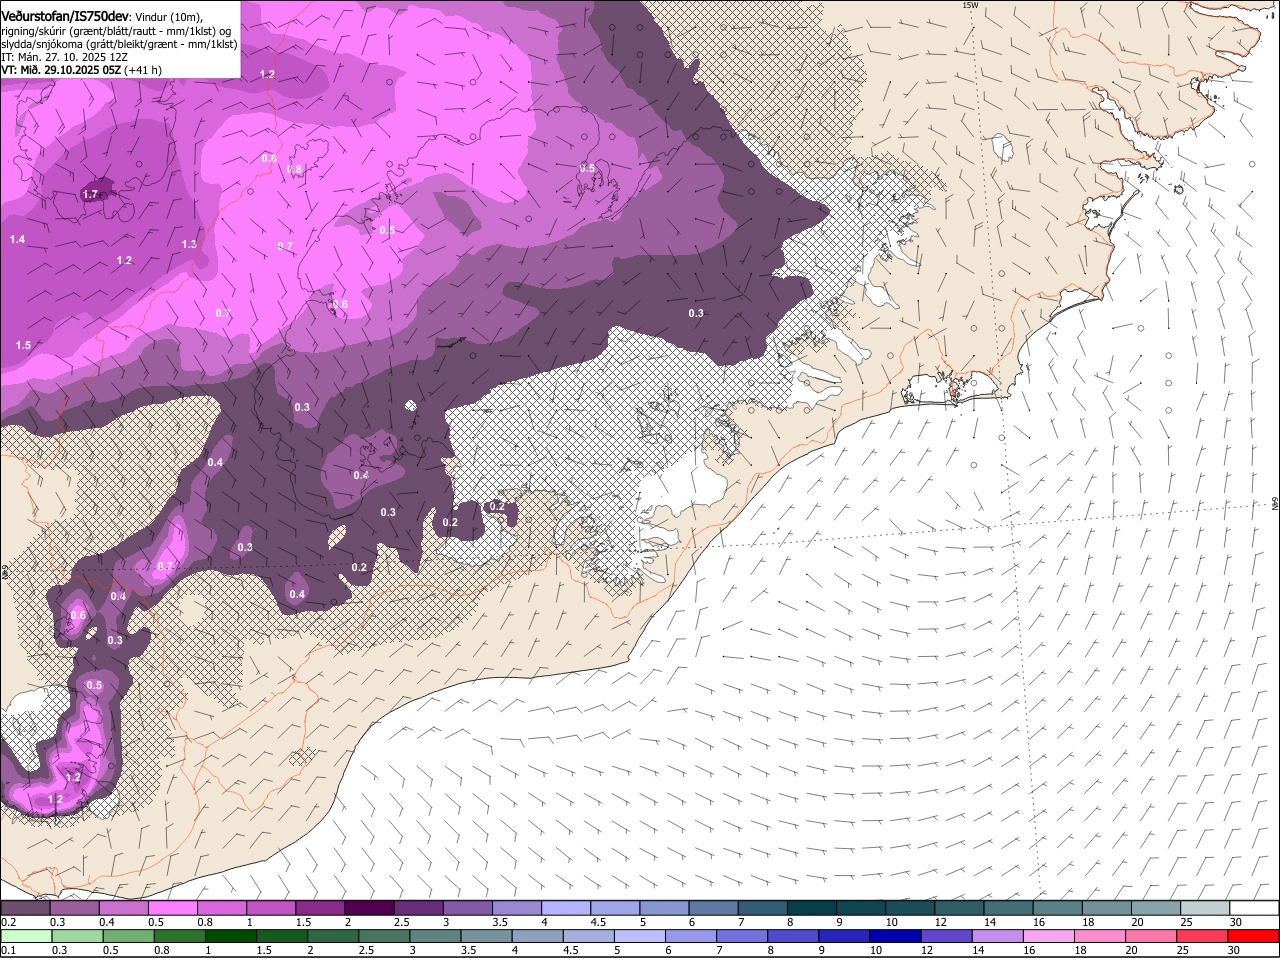Select lightest green lower swatch starting at 0.1
The width and height of the screenshot is (1280, 958).
[x=26, y=937]
